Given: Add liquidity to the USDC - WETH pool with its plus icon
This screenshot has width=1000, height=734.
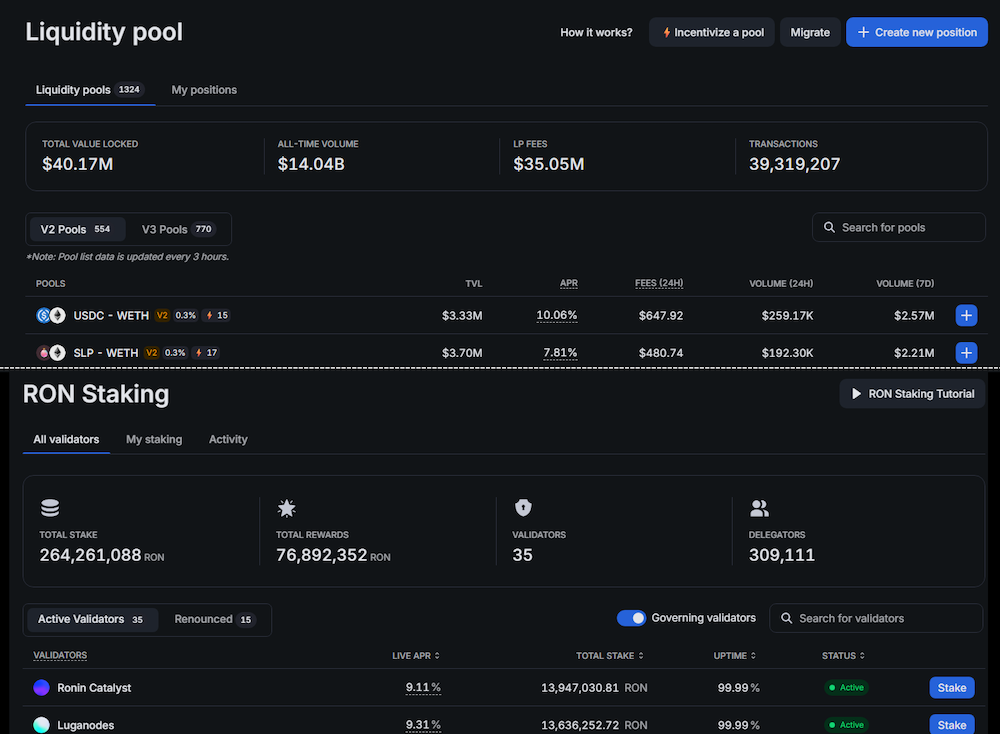Looking at the screenshot, I should 966,315.
